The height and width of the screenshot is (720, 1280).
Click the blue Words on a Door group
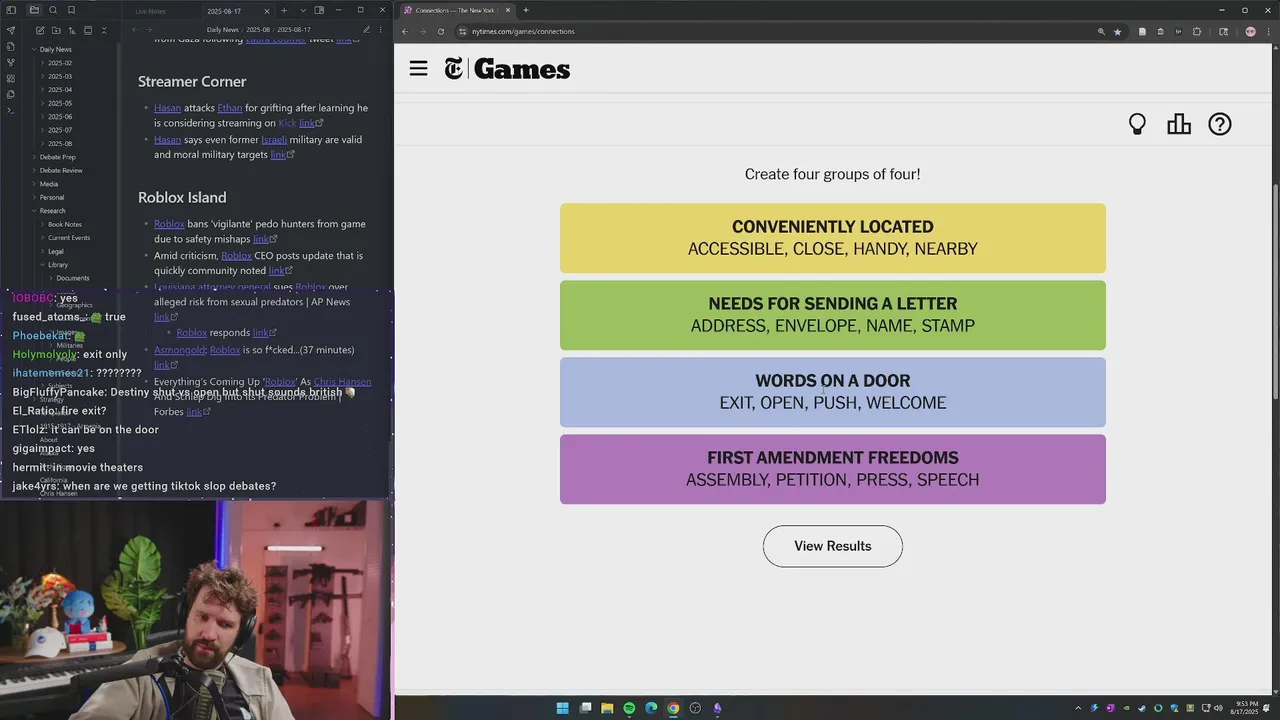[832, 392]
